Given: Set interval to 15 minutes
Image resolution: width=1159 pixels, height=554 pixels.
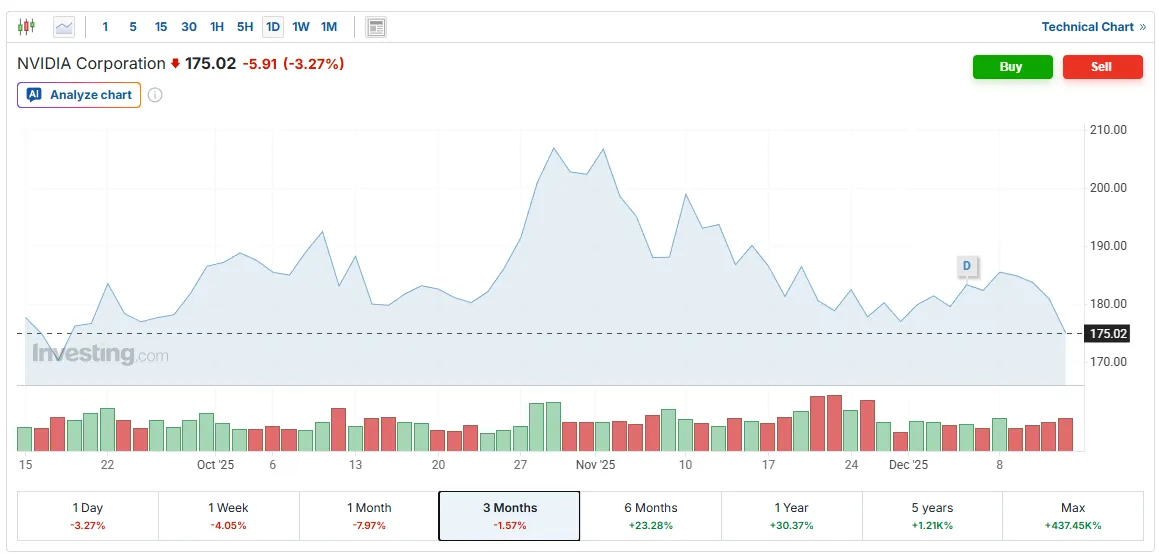Looking at the screenshot, I should [160, 27].
